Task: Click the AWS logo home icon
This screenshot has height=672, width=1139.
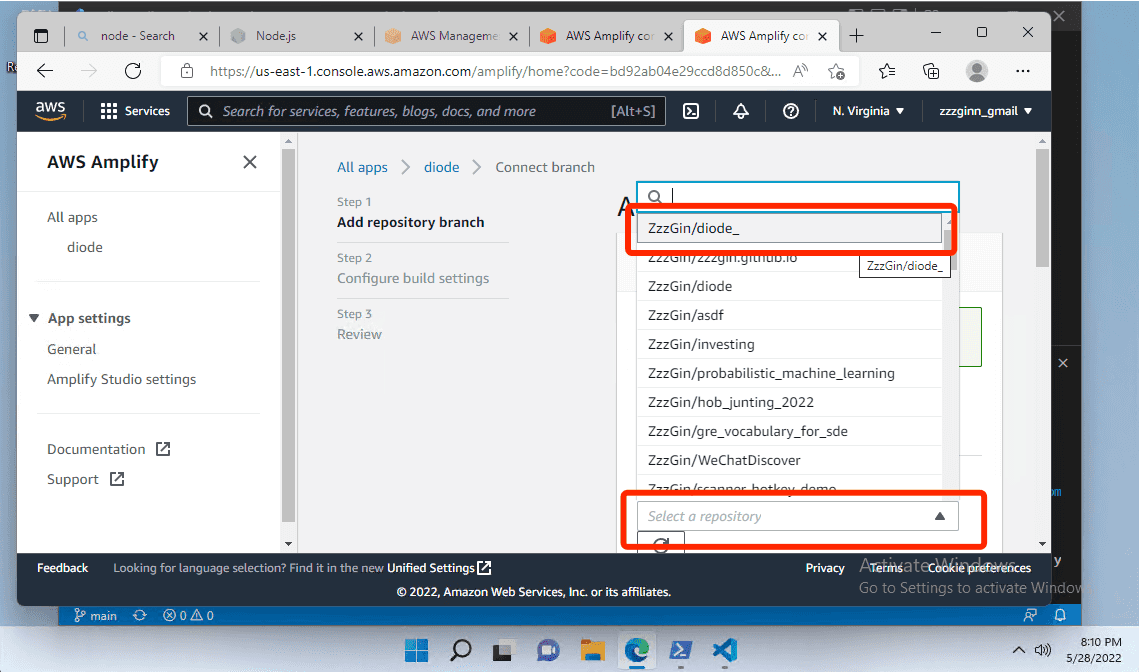Action: click(x=50, y=110)
